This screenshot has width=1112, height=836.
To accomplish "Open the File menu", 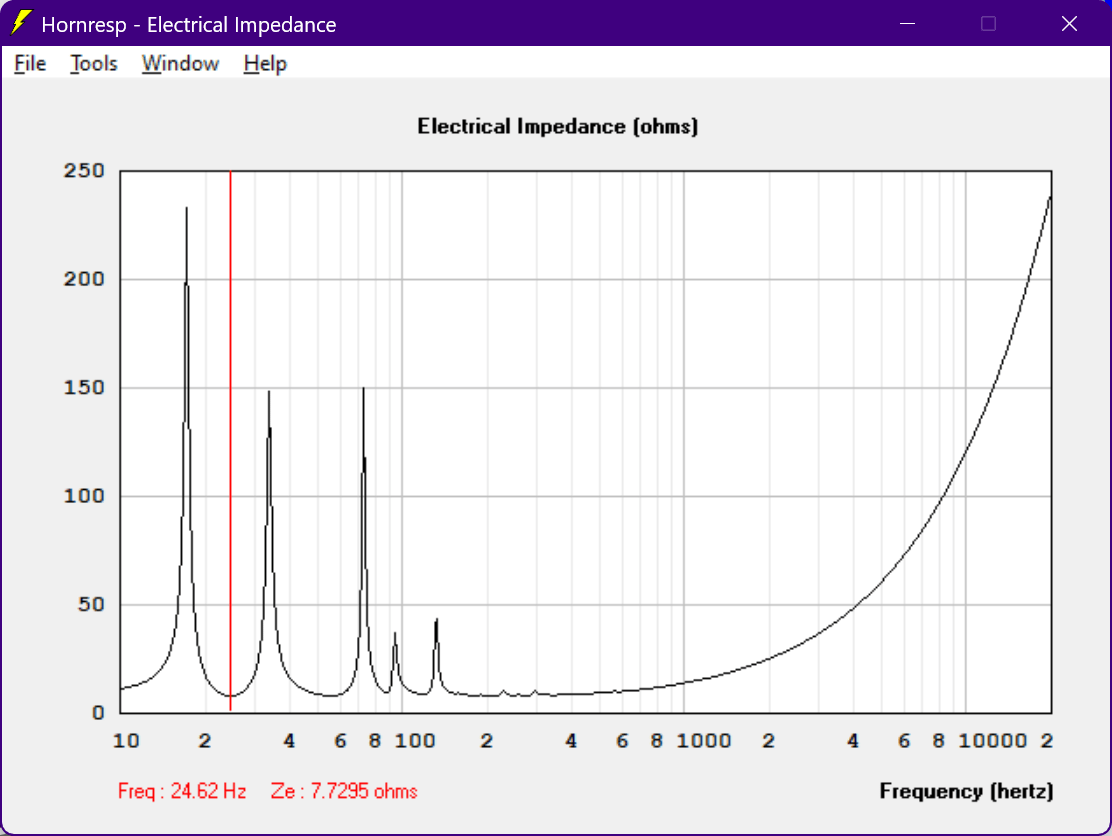I will coord(30,64).
